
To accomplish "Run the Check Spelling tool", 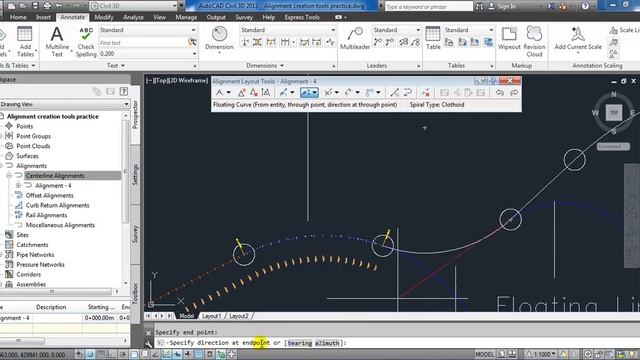I will coord(86,41).
